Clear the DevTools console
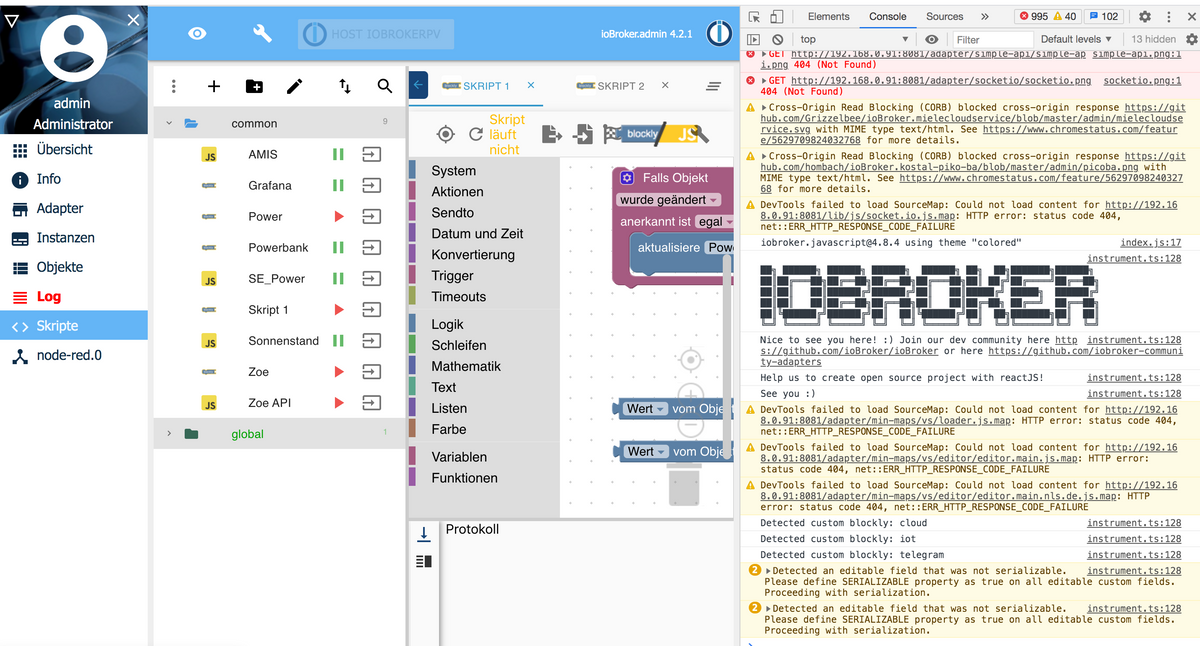 click(x=778, y=39)
